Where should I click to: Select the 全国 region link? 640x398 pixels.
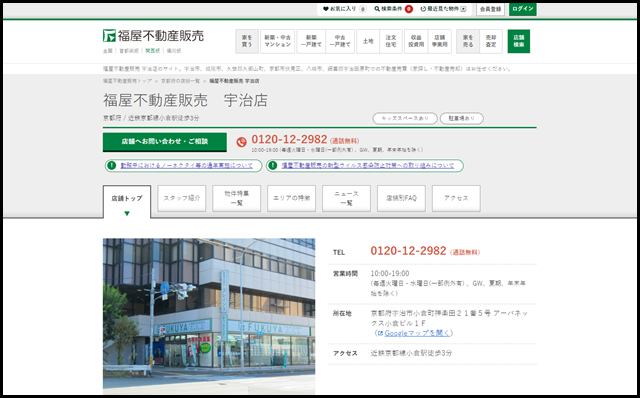[107, 51]
